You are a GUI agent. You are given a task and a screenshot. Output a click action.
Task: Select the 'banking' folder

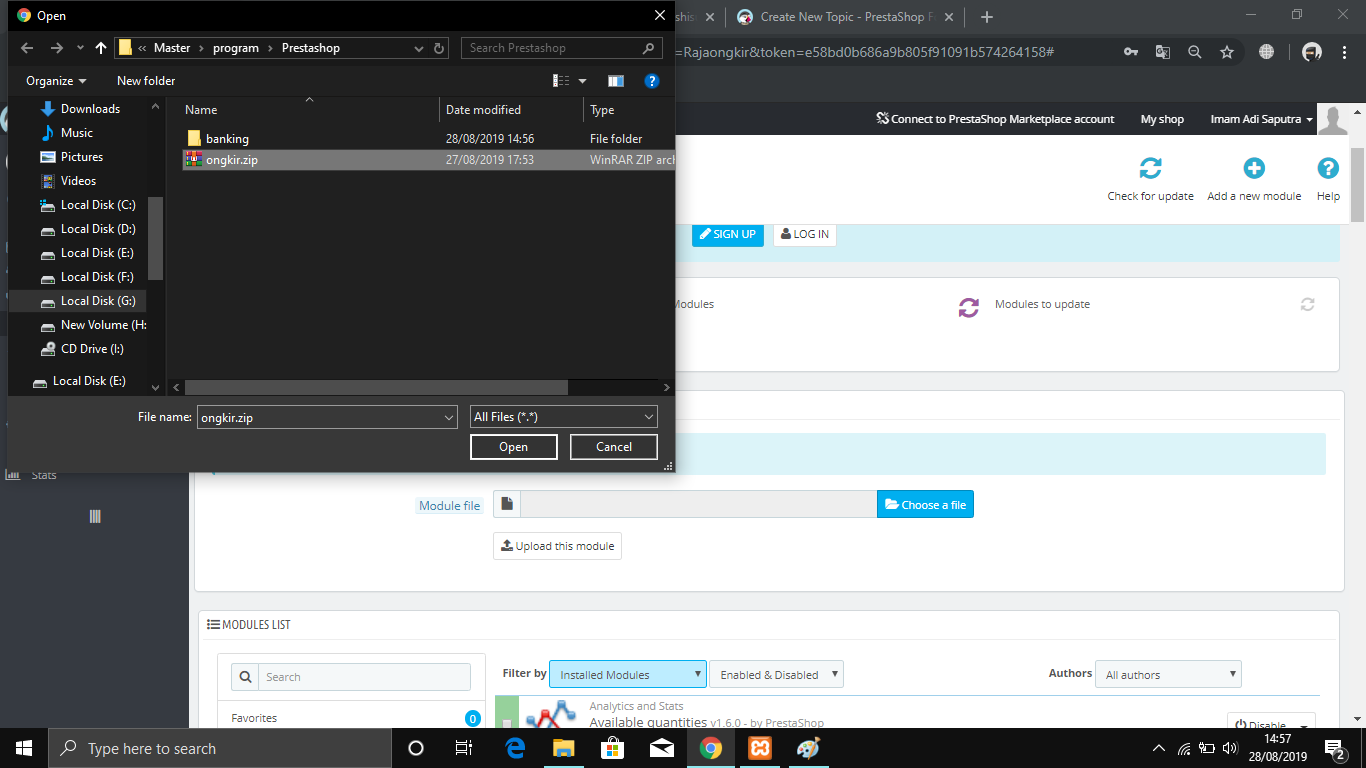pos(227,139)
